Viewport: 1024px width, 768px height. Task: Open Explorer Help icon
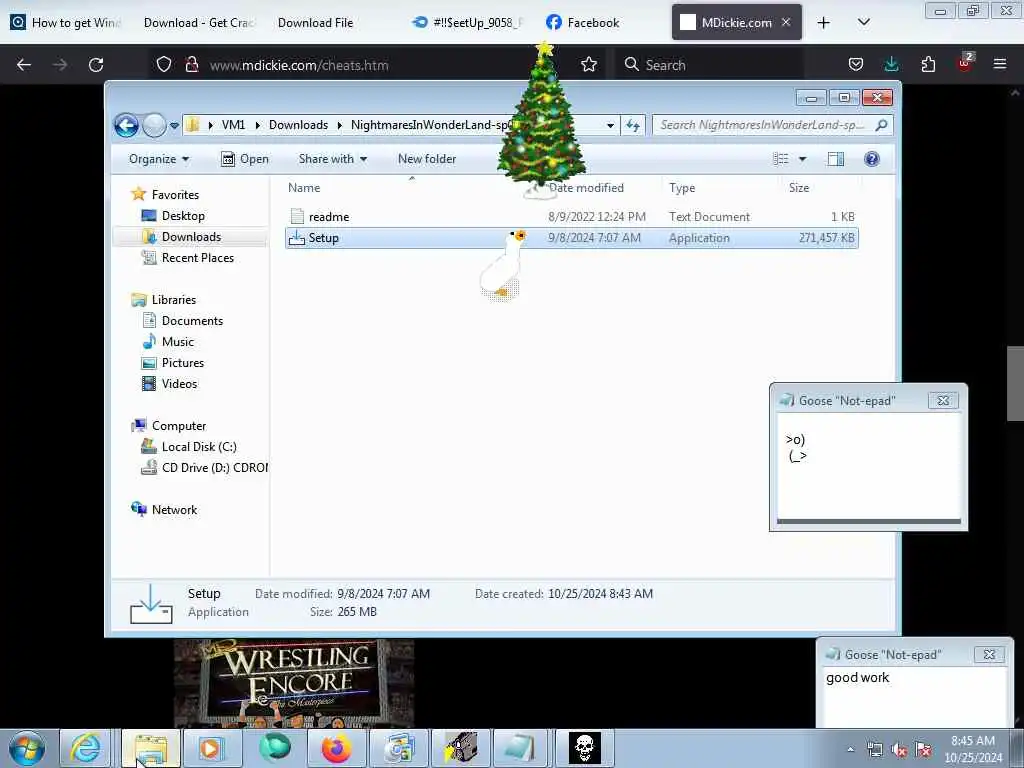871,159
